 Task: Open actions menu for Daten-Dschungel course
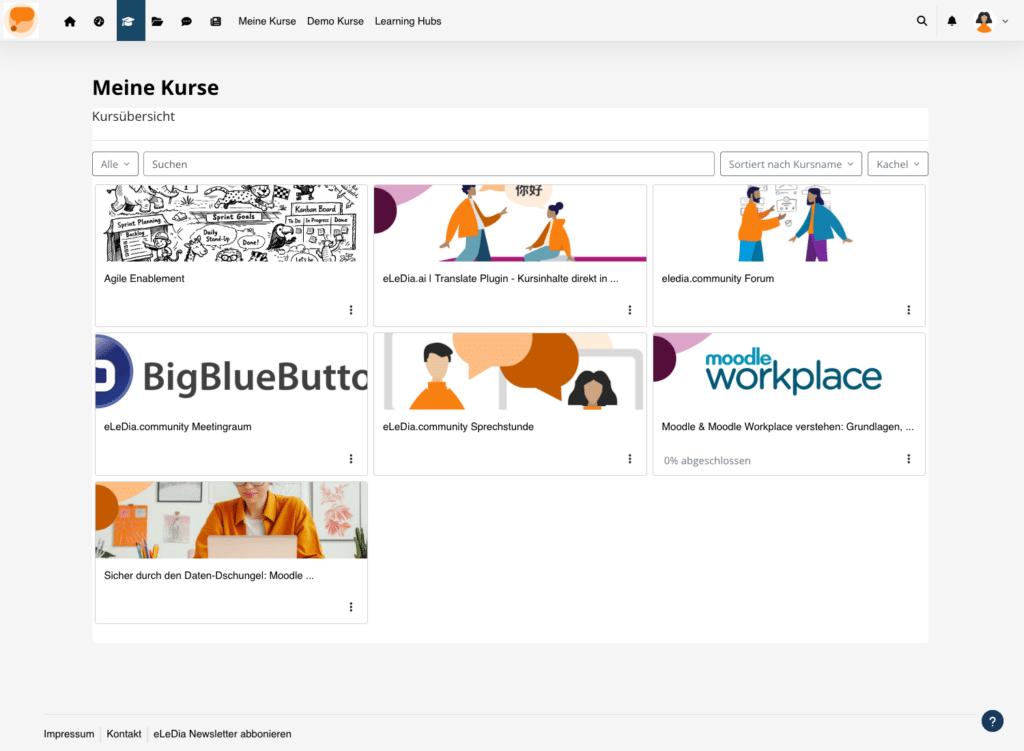pos(351,607)
